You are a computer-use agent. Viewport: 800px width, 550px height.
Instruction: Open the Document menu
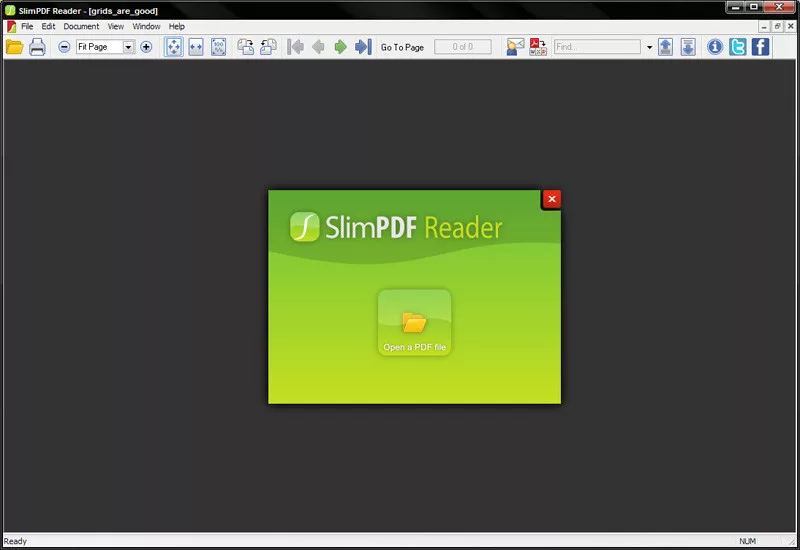click(81, 26)
